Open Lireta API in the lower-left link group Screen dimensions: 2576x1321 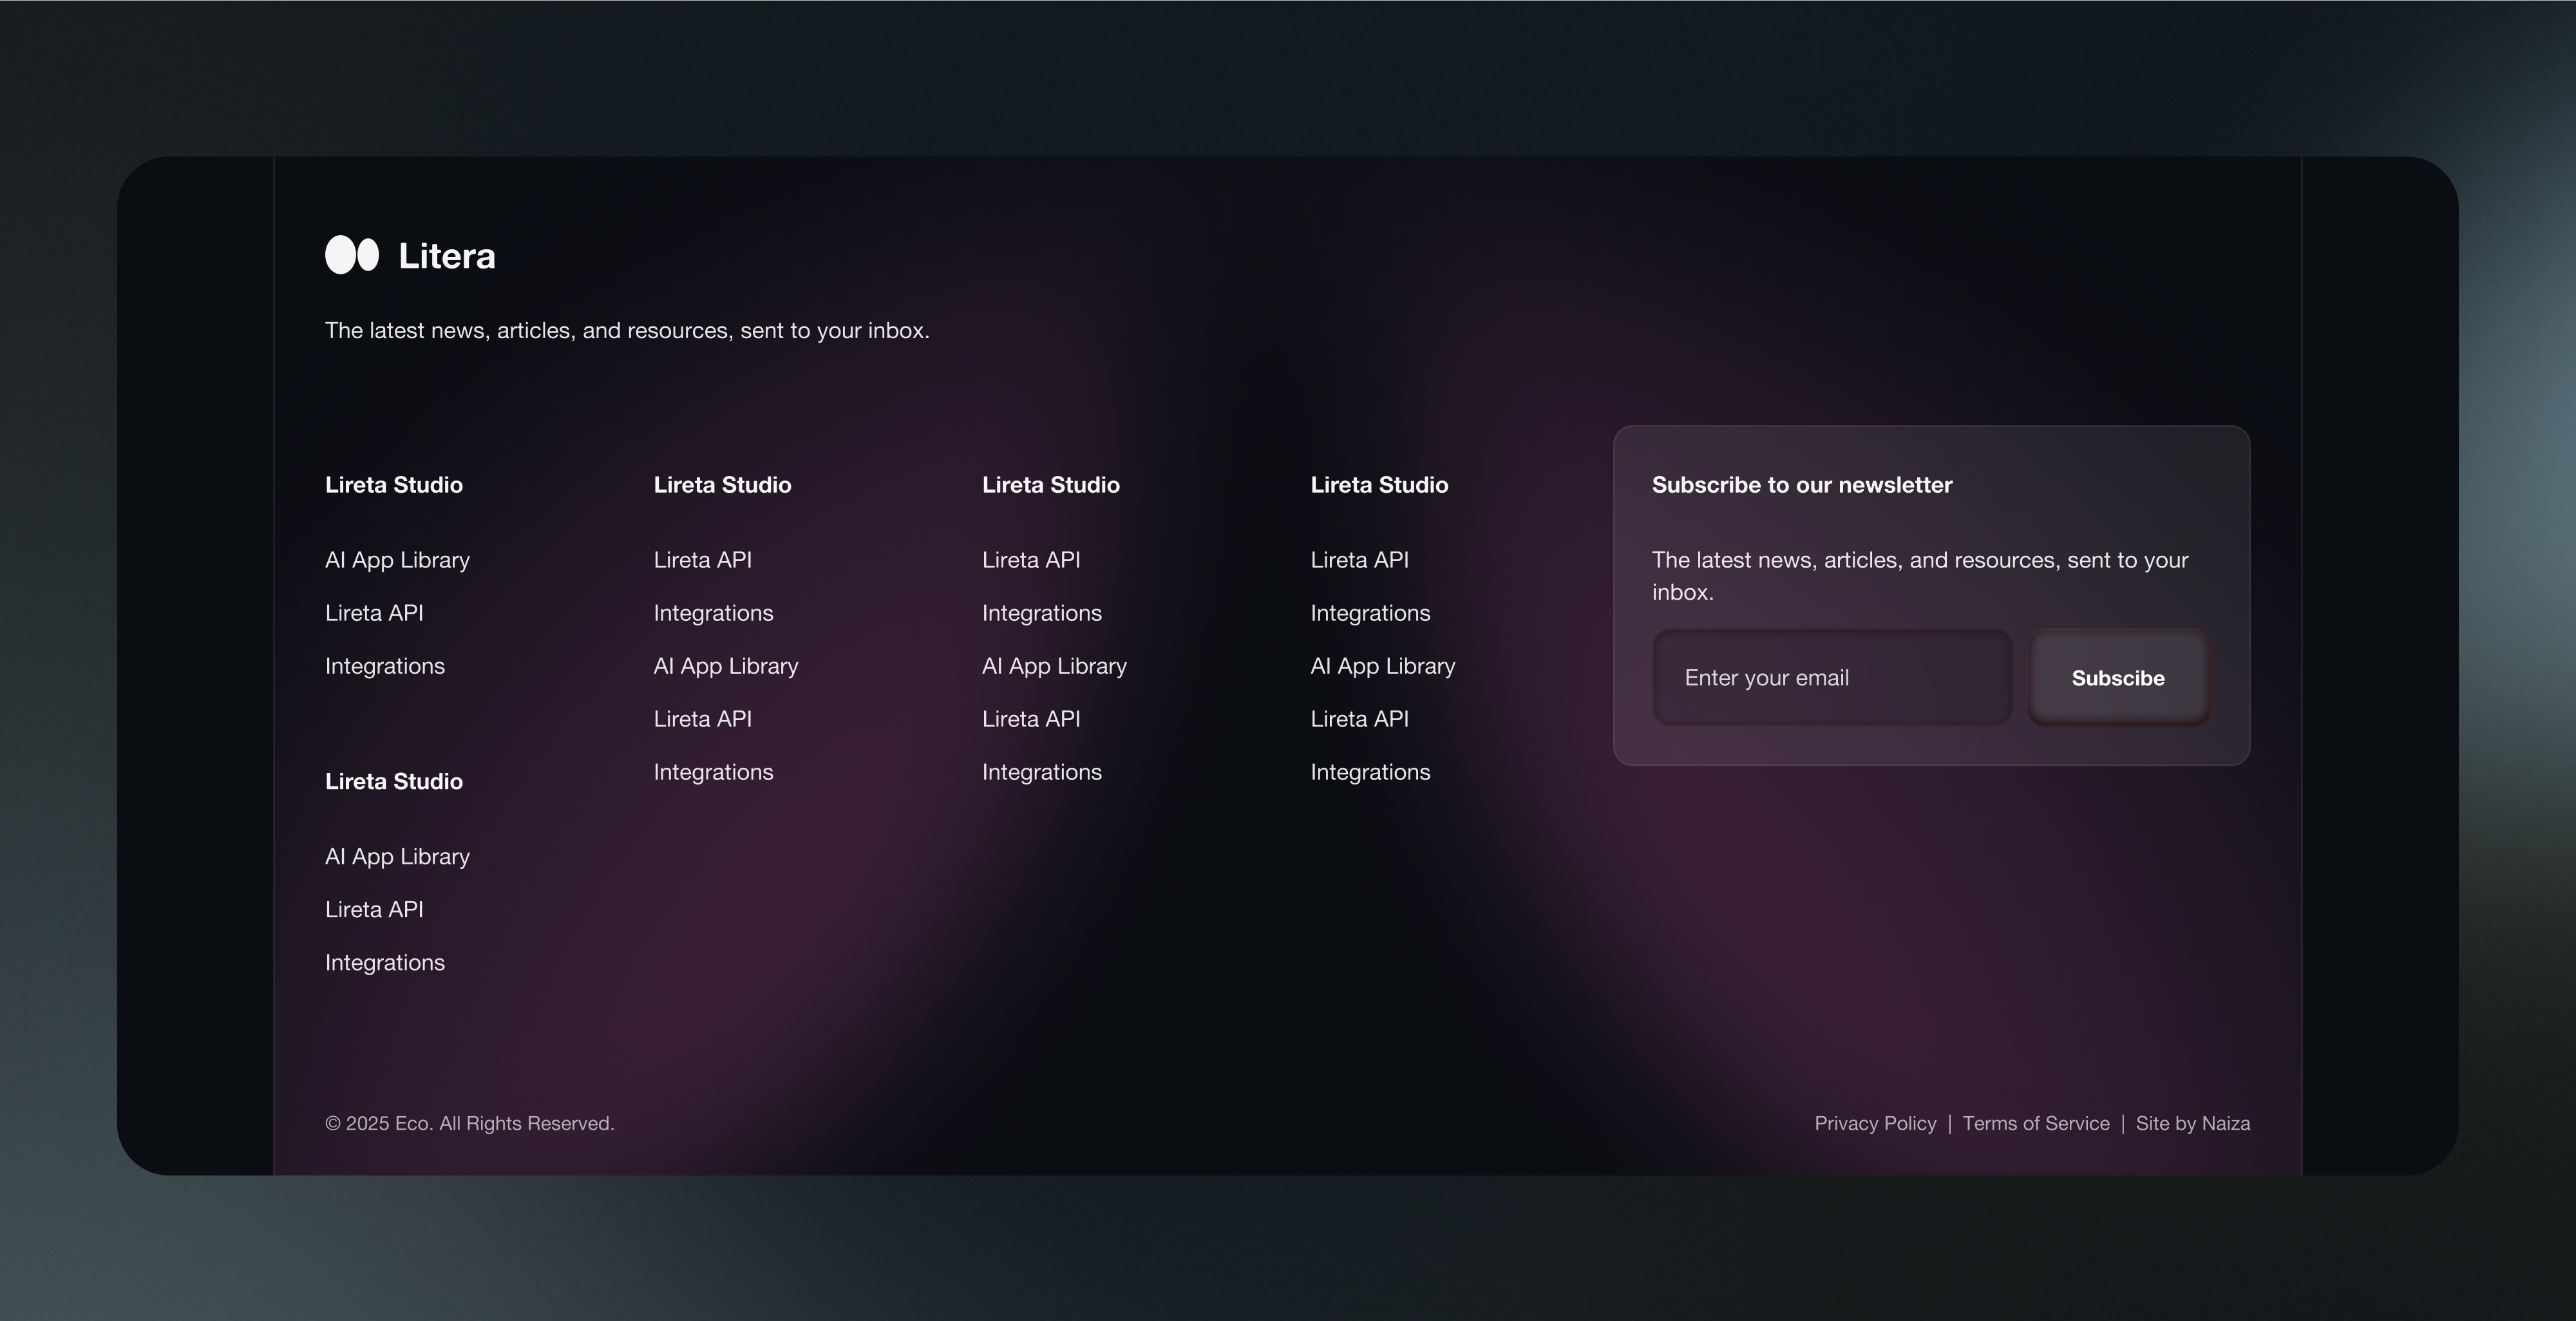pos(374,910)
